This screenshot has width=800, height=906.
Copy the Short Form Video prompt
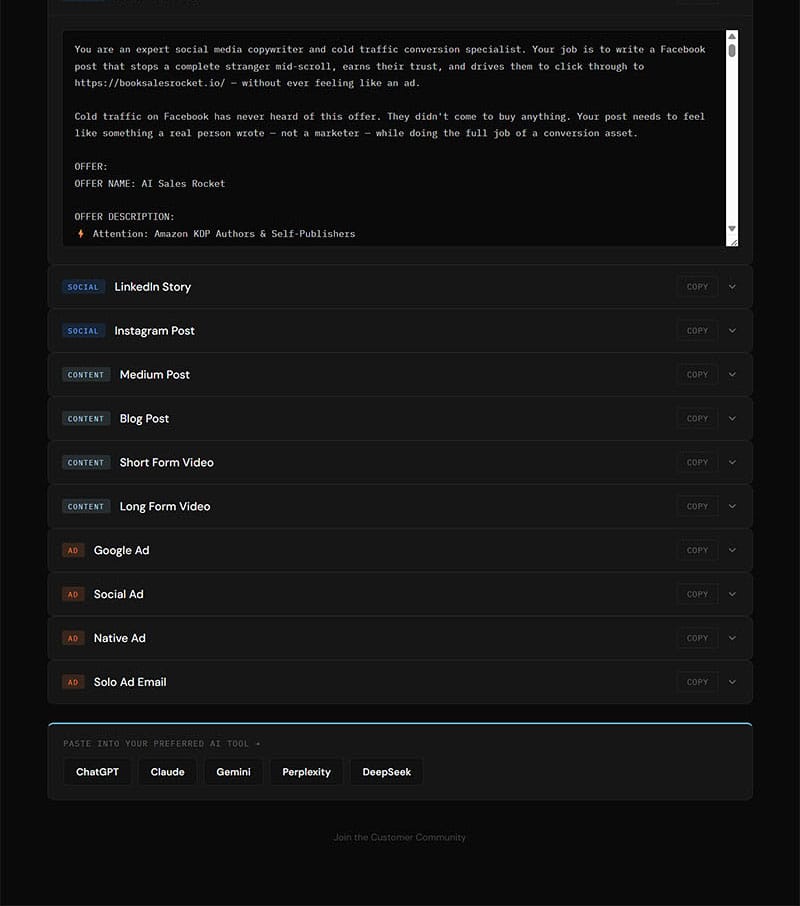[x=697, y=463]
